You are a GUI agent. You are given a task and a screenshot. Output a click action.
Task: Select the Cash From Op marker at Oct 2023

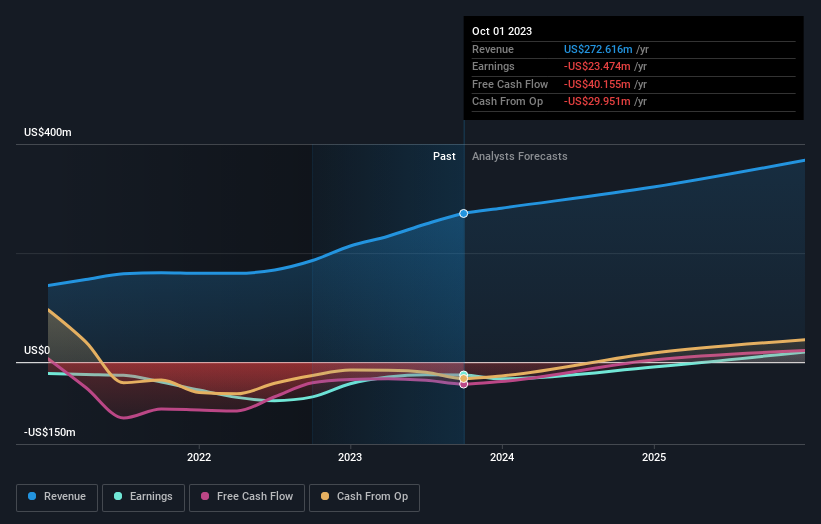pos(463,378)
